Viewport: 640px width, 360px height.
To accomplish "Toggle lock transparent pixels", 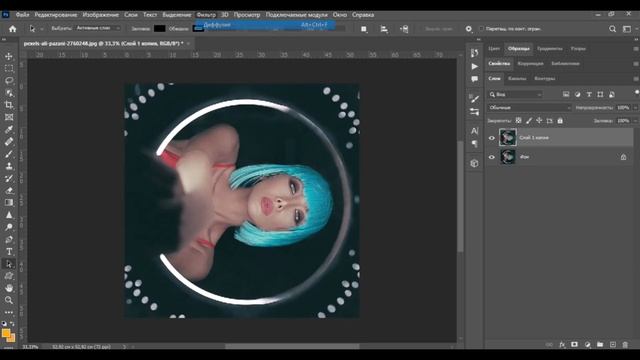I will pos(518,121).
